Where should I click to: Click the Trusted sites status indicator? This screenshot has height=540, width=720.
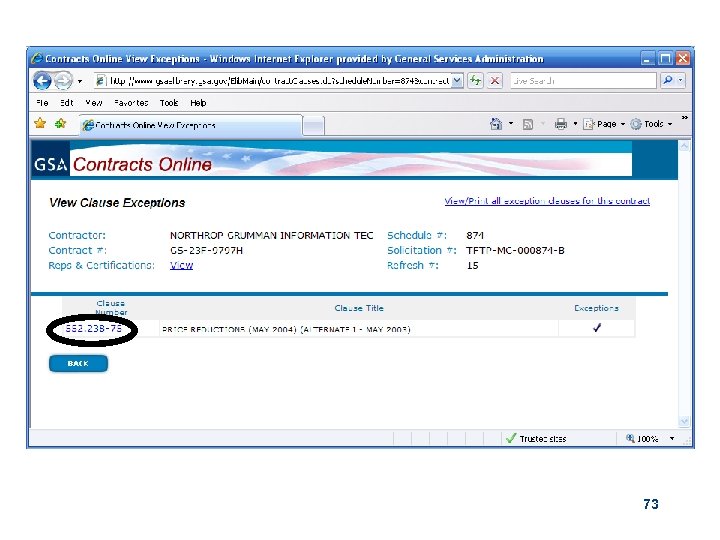pyautogui.click(x=536, y=439)
